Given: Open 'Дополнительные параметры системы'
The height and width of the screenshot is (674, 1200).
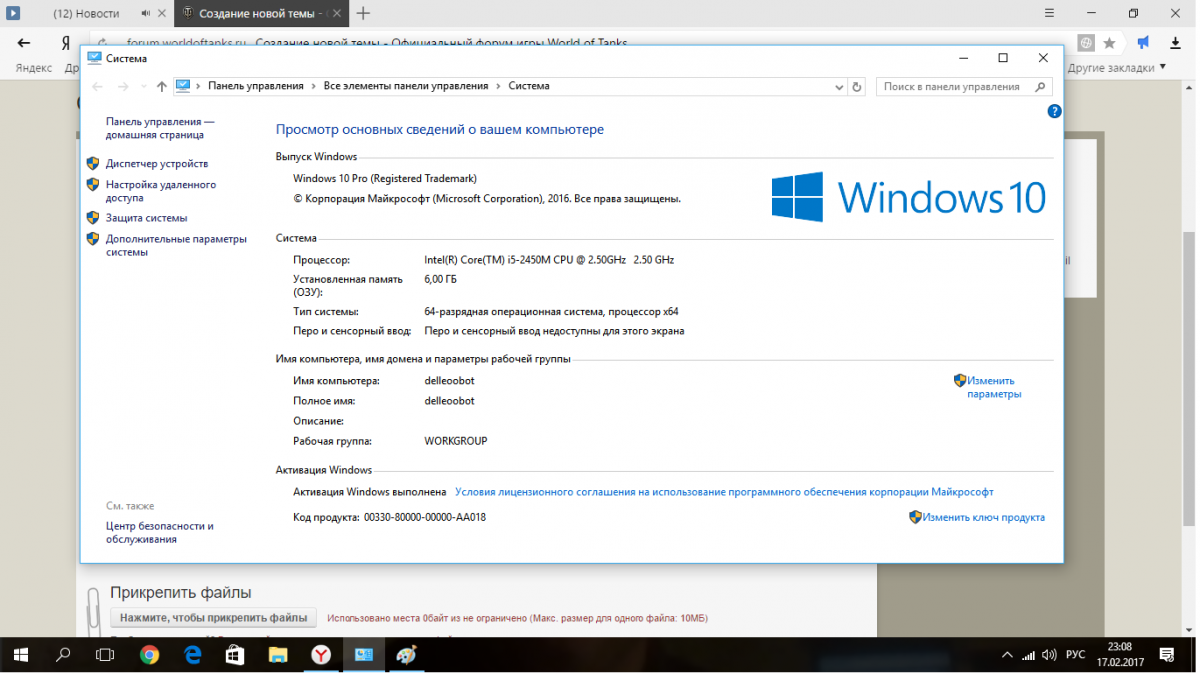Looking at the screenshot, I should (176, 245).
